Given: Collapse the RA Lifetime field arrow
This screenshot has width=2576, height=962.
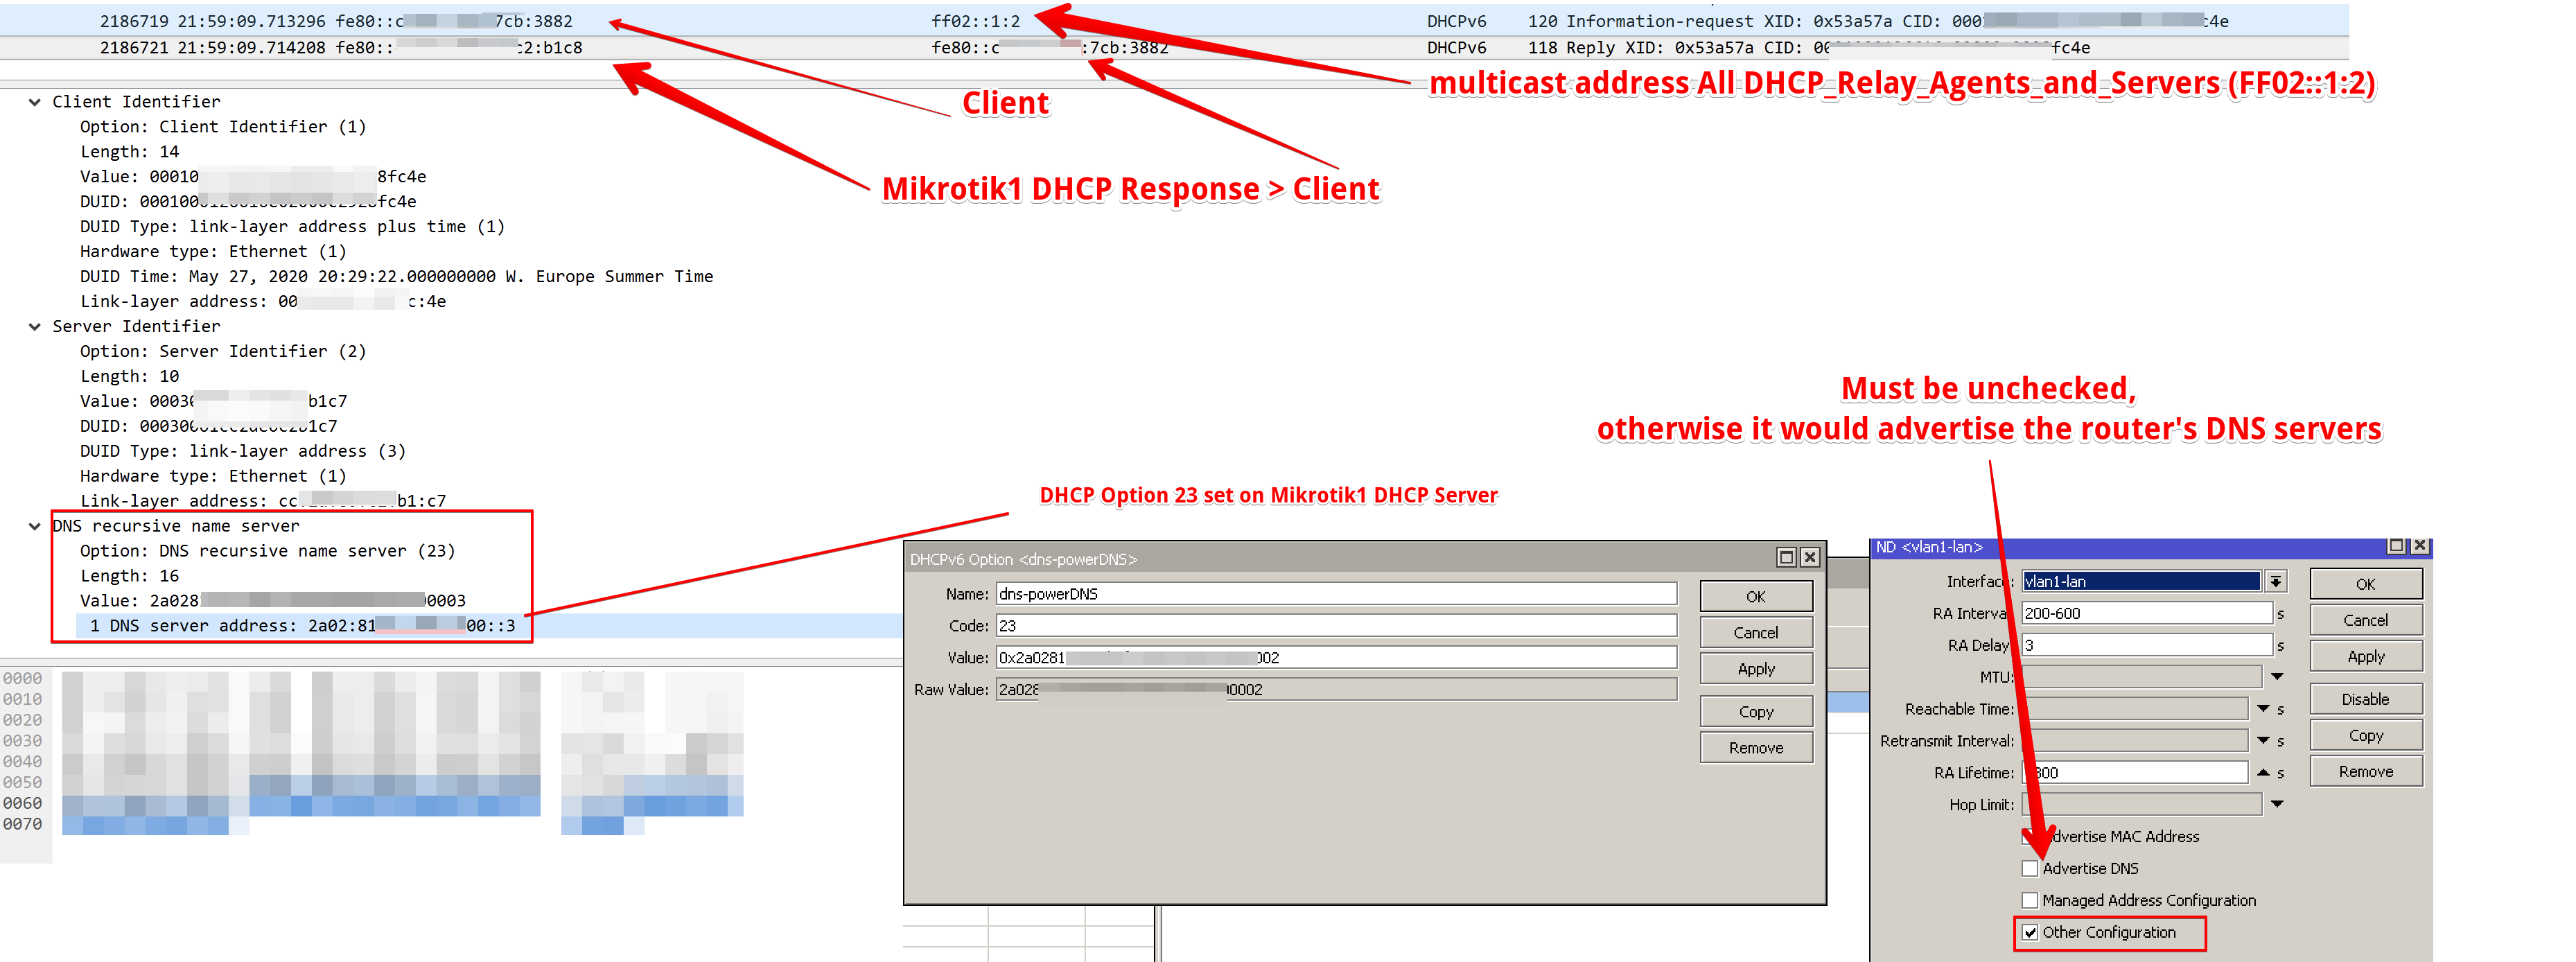Looking at the screenshot, I should [2263, 772].
